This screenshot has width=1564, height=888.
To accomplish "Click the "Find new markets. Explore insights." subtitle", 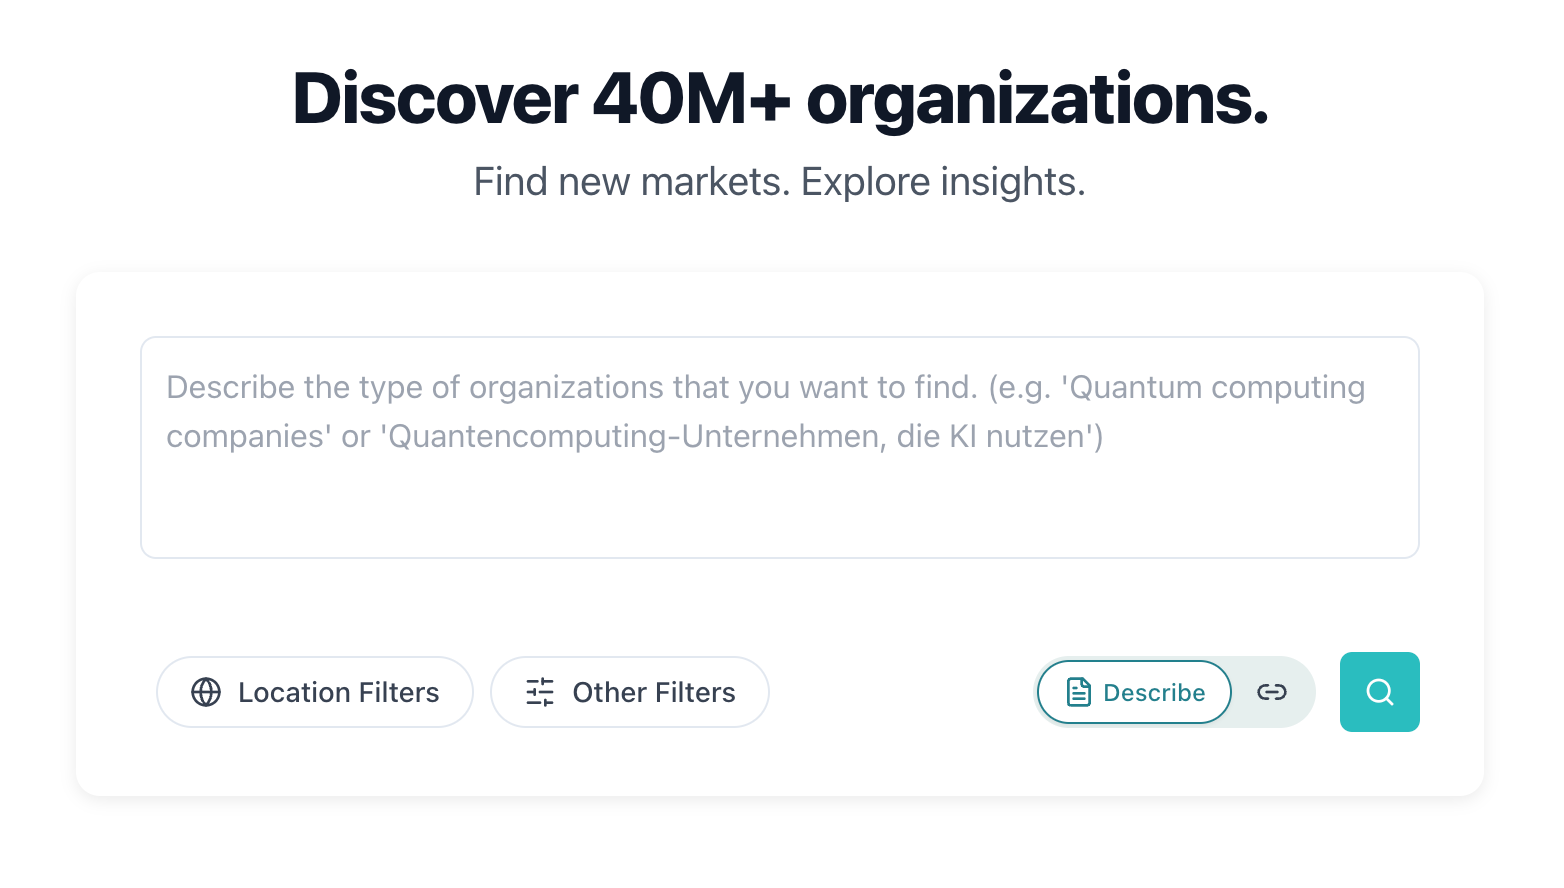I will tap(780, 182).
